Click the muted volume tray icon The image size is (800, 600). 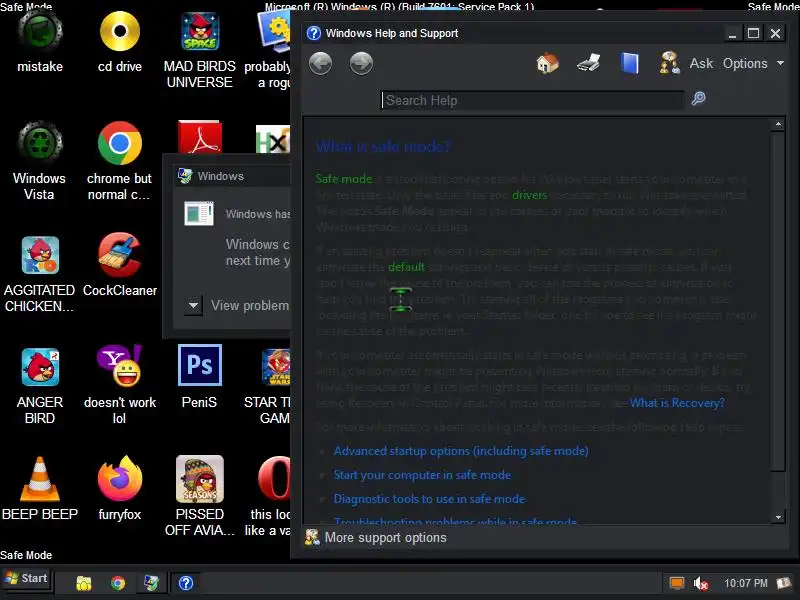[x=701, y=583]
